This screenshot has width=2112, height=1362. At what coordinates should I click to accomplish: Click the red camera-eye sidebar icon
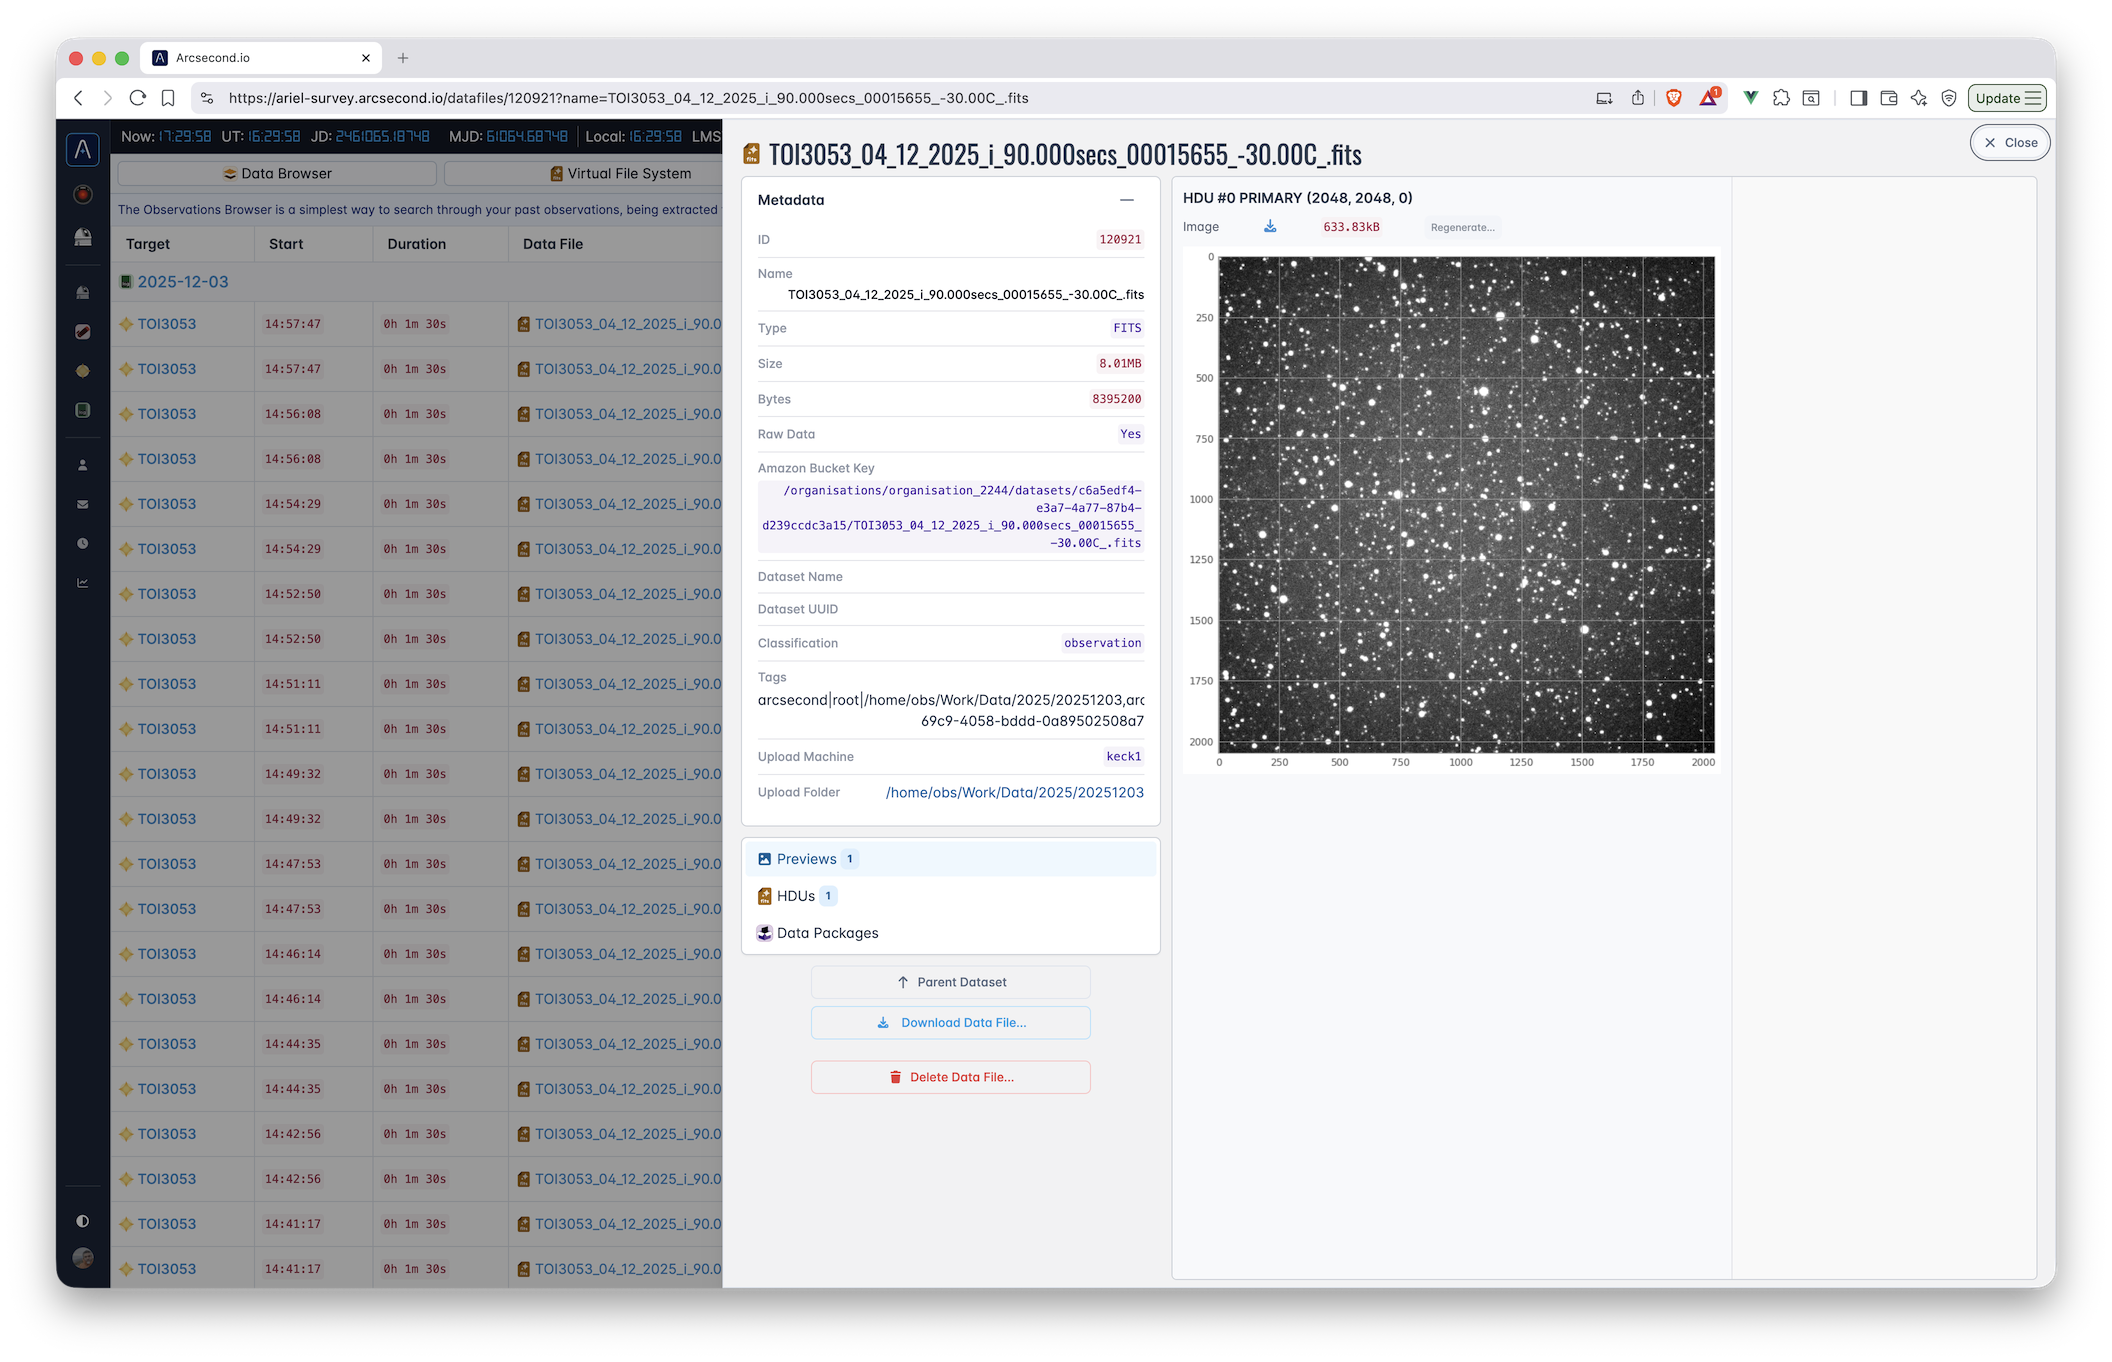click(83, 194)
